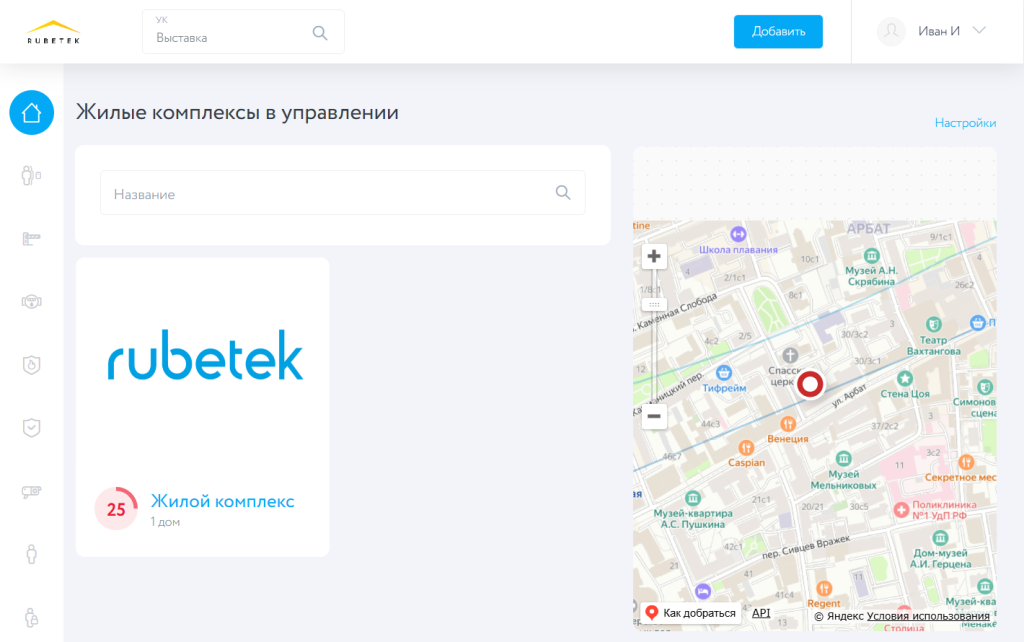Viewport: 1024px width, 642px height.
Task: Click the video surveillance camera sidebar icon
Action: tap(31, 491)
